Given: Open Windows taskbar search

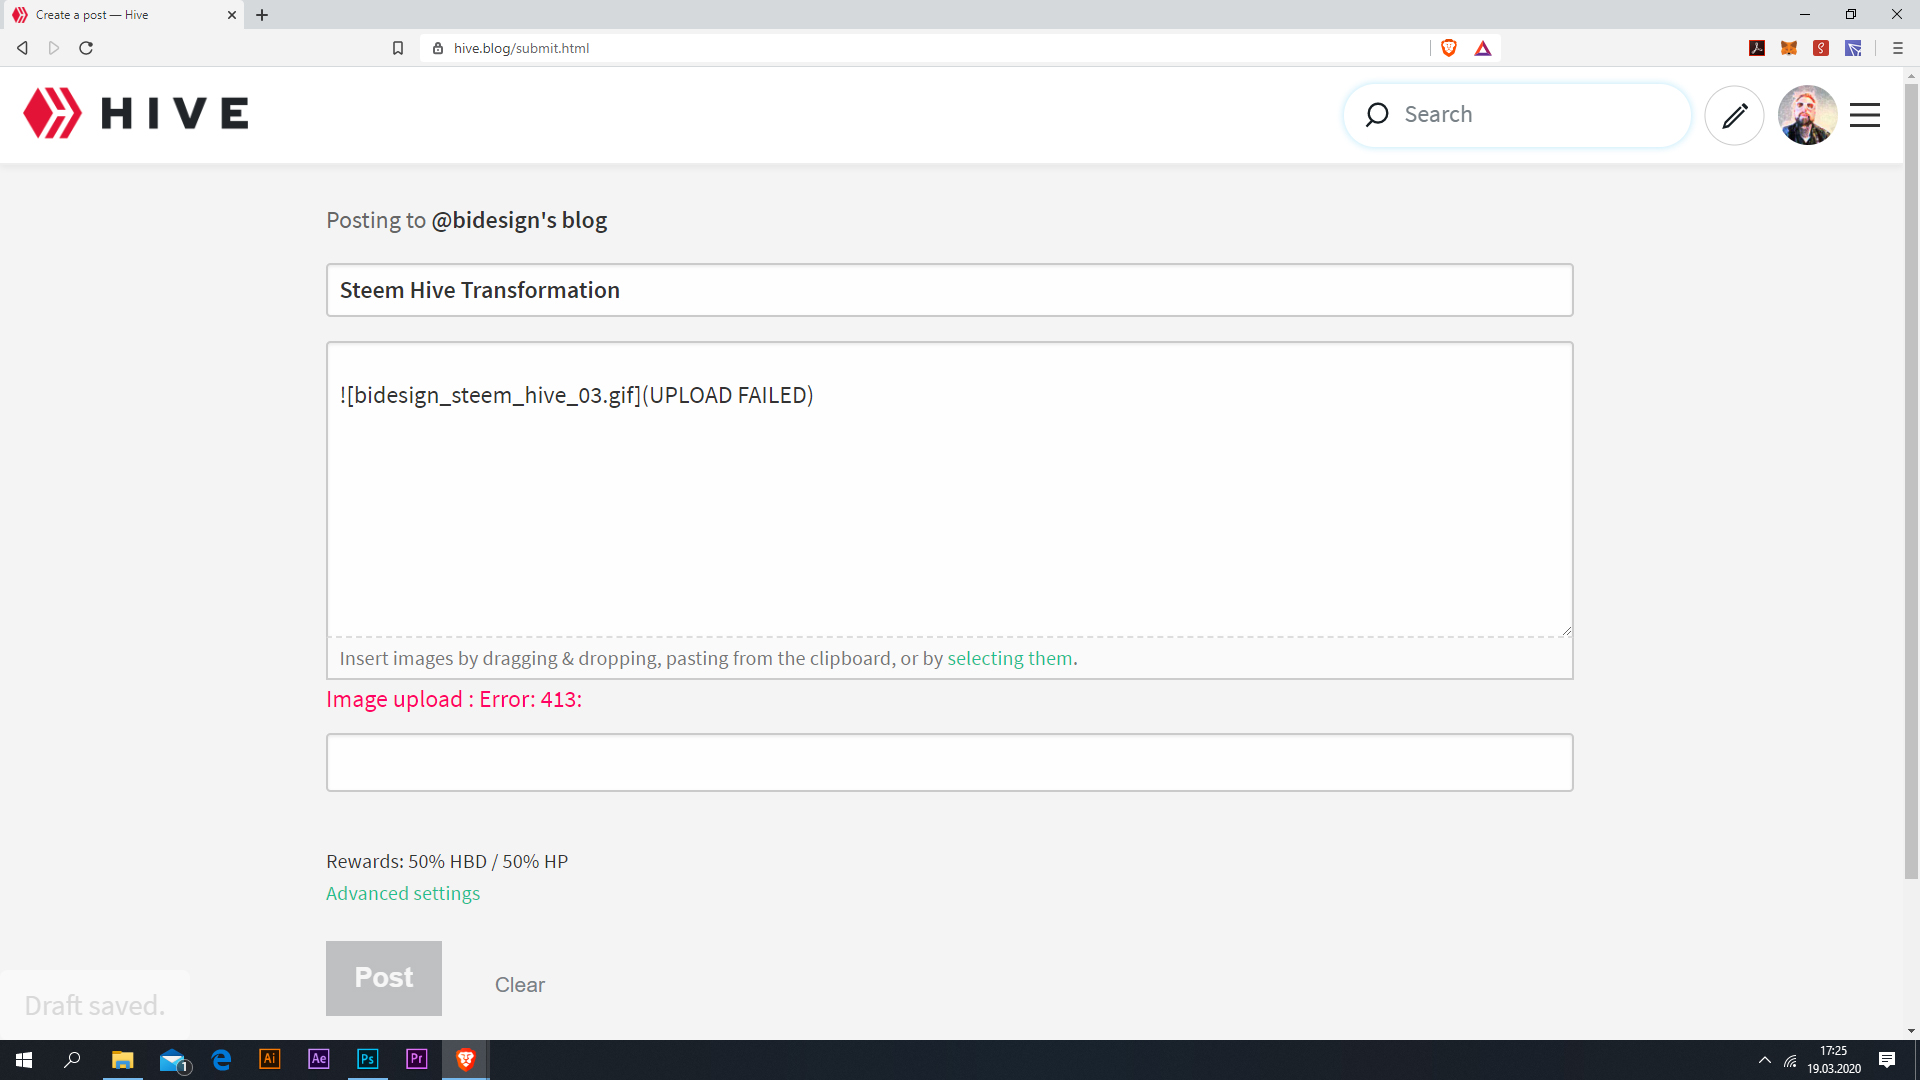Looking at the screenshot, I should point(72,1060).
